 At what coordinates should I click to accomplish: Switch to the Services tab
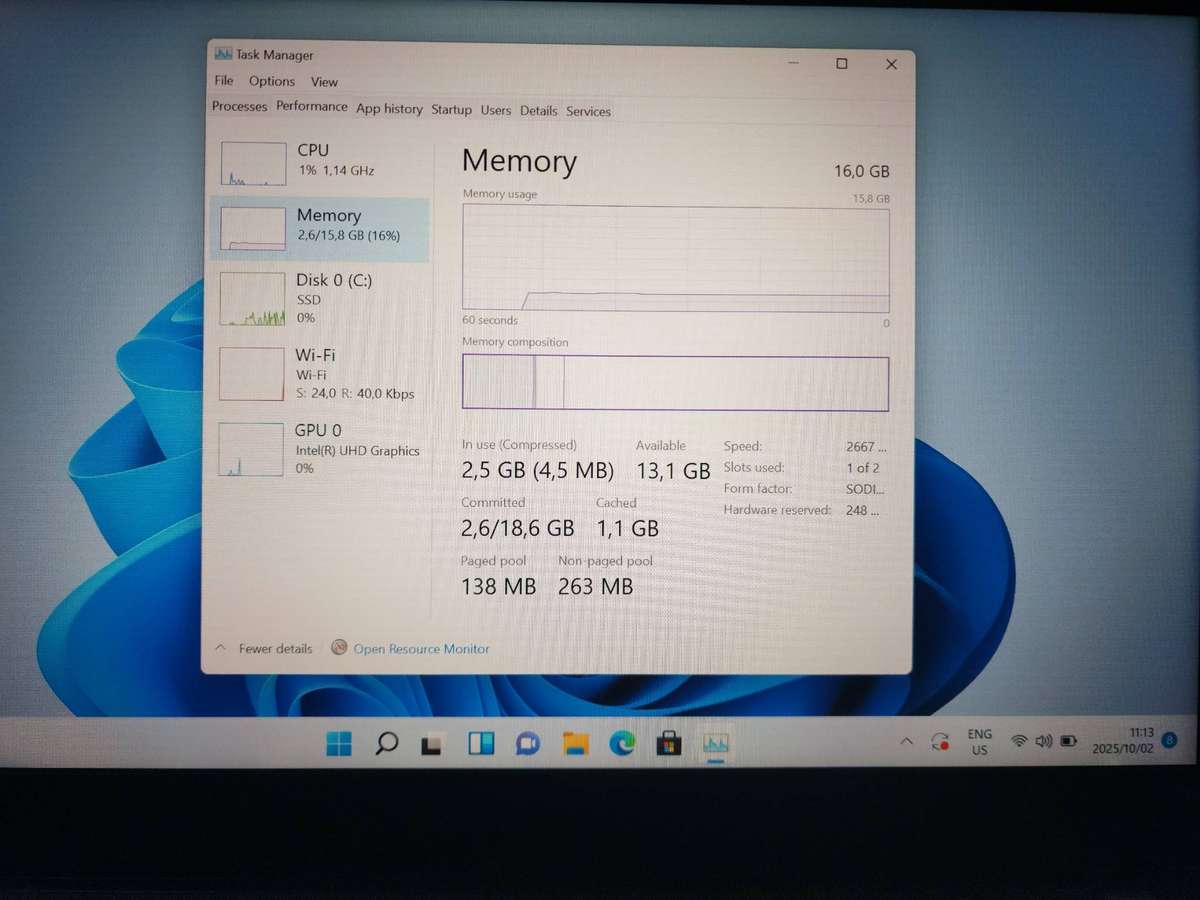588,110
